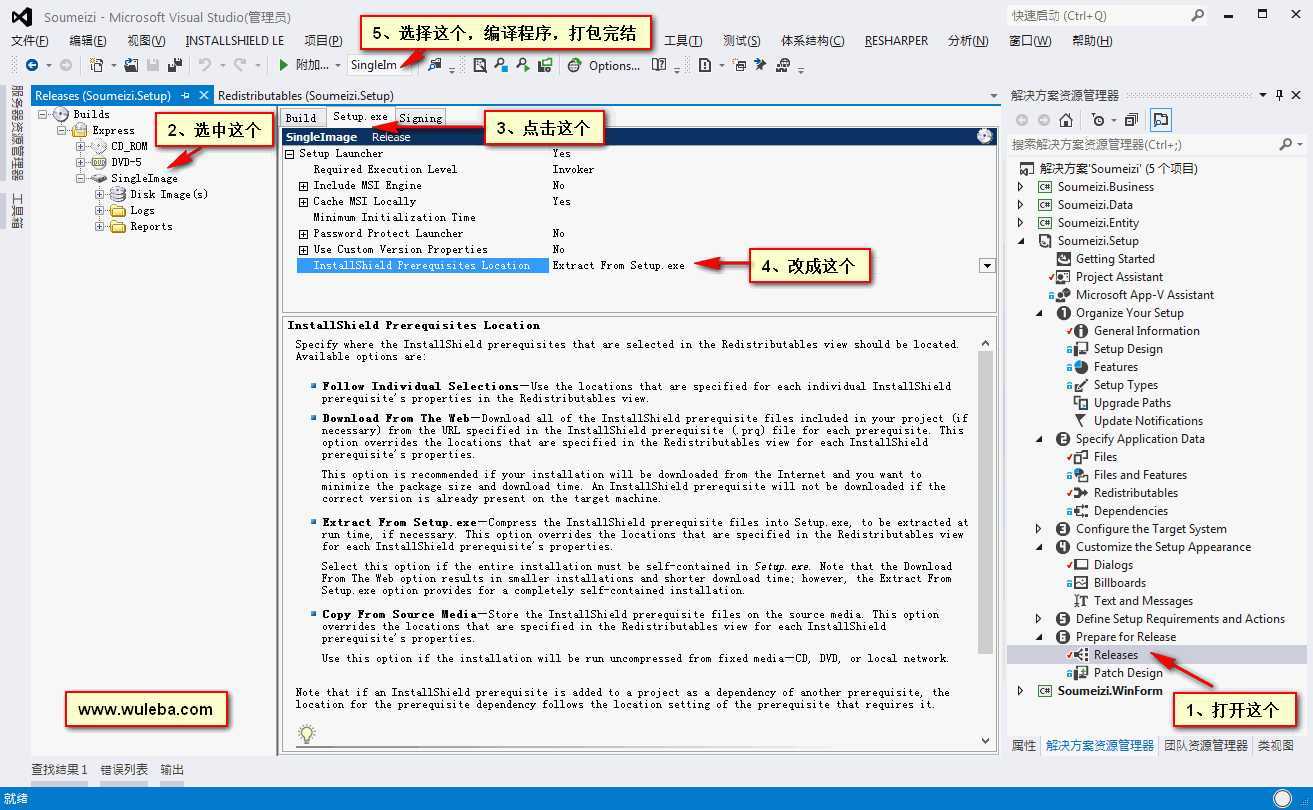Select Project Assistant tree item

click(1119, 277)
